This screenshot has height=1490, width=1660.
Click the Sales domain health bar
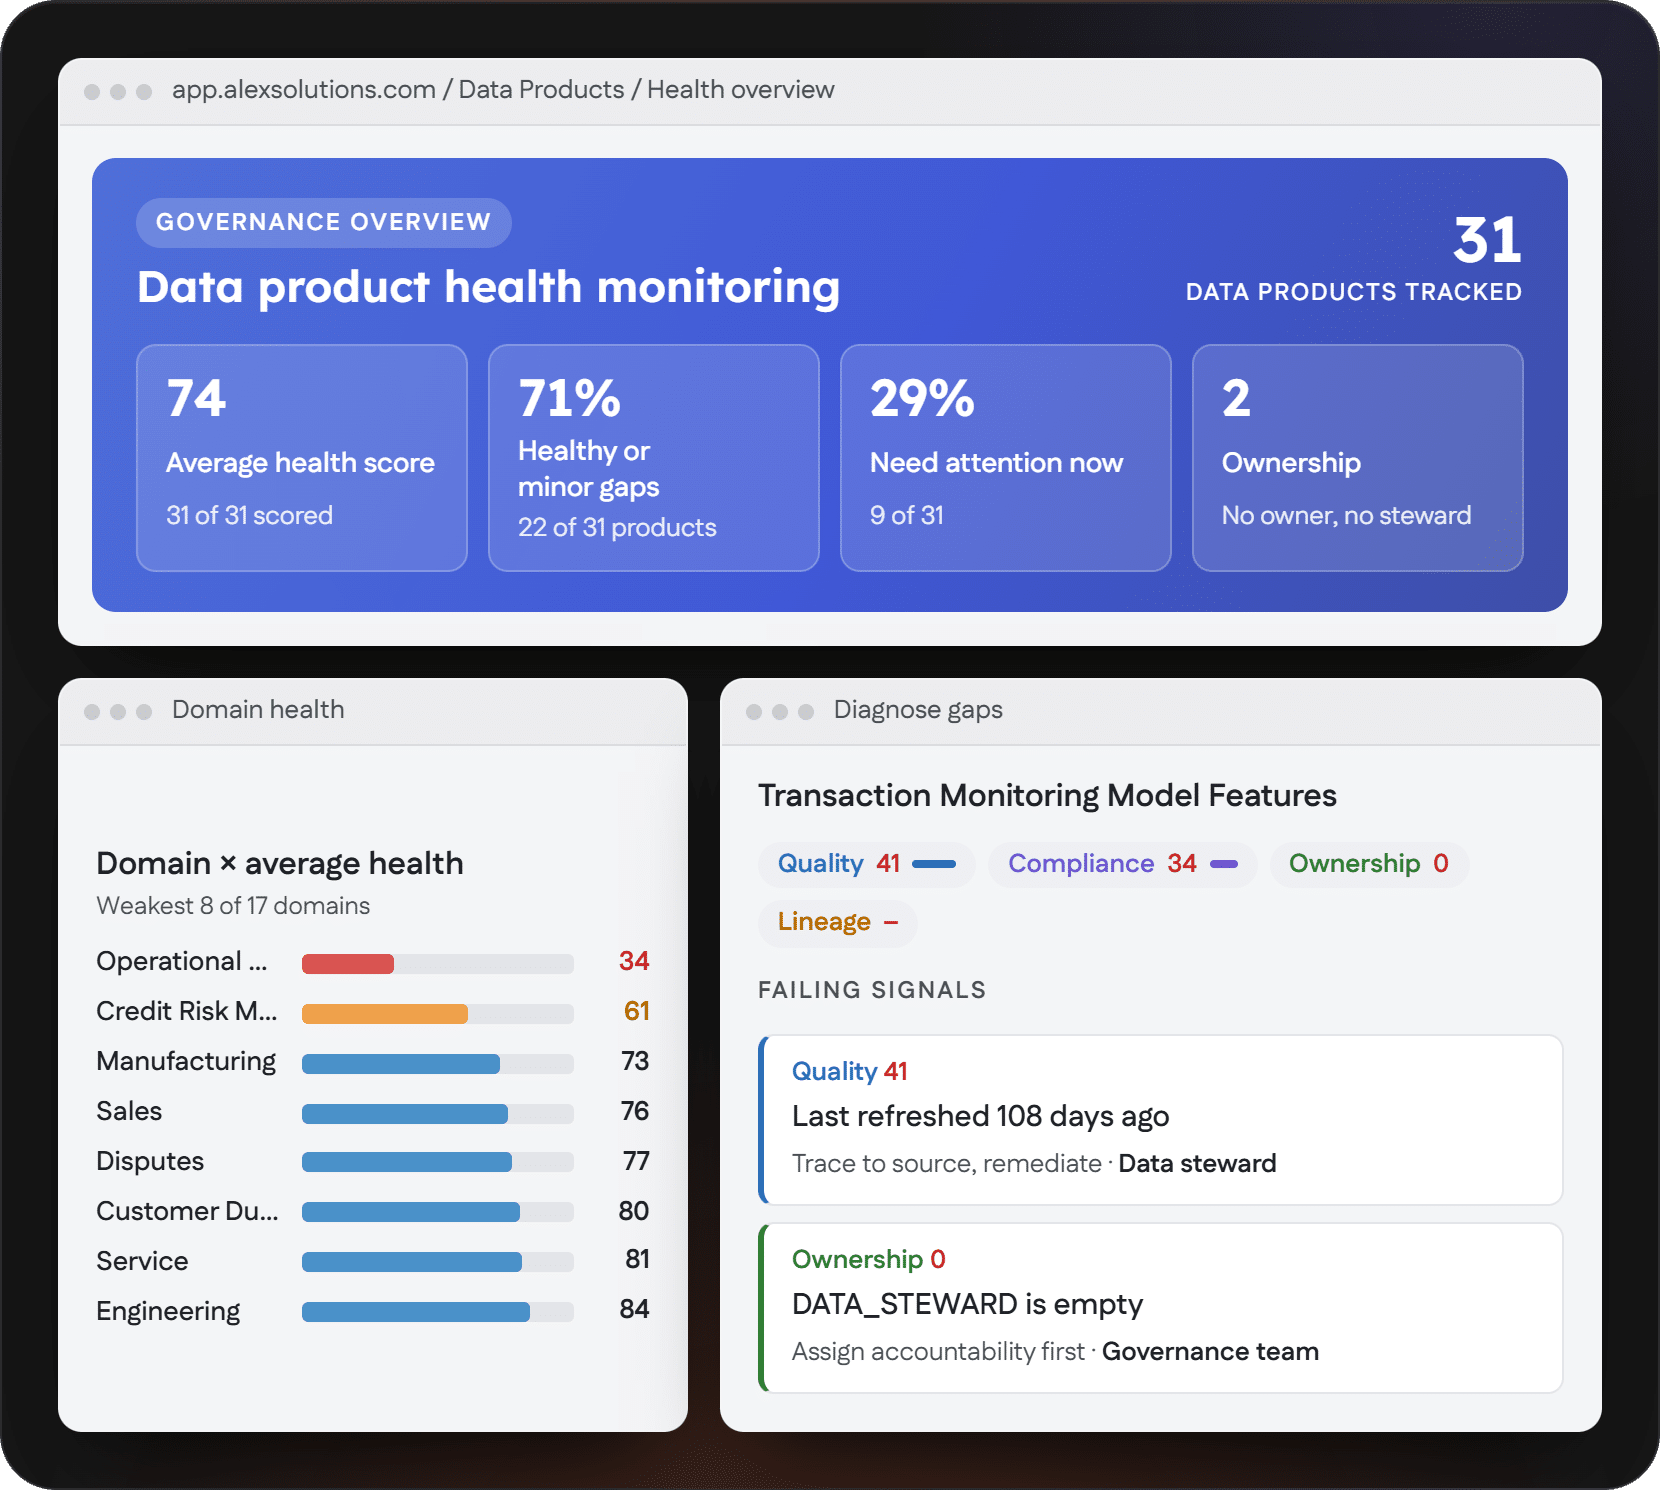click(x=438, y=1114)
